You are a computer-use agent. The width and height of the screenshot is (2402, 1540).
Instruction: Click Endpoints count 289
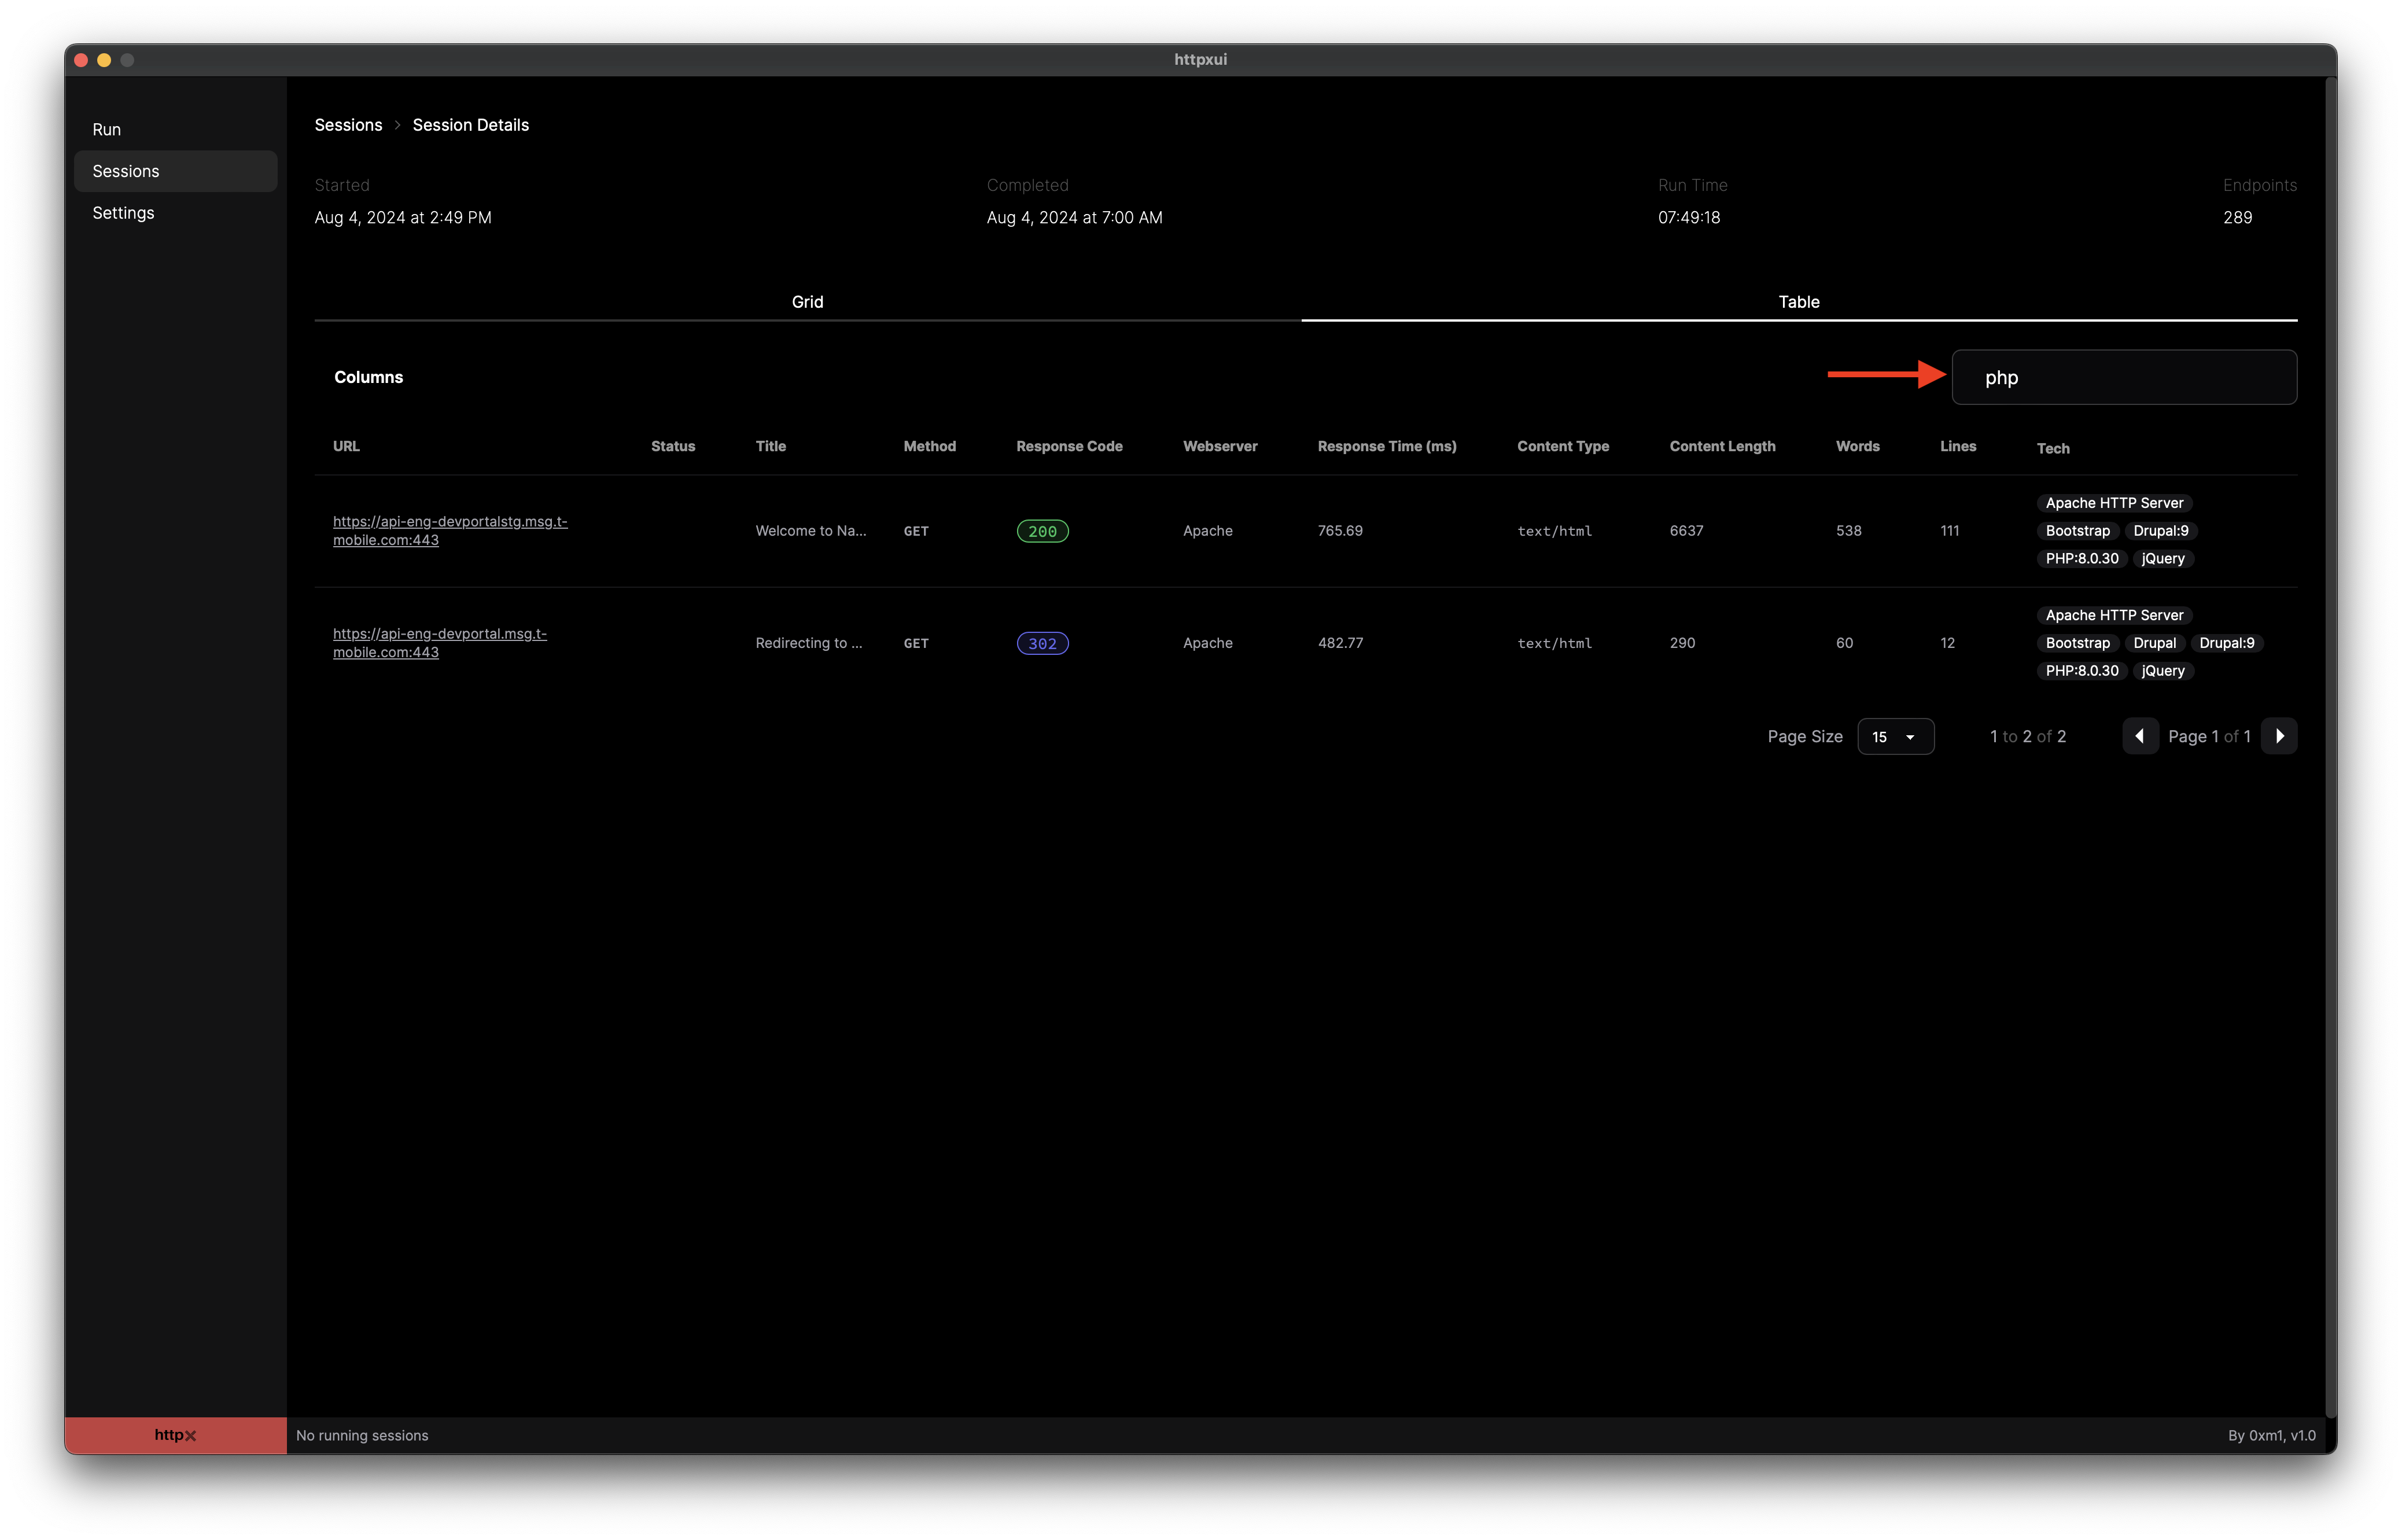tap(2237, 217)
